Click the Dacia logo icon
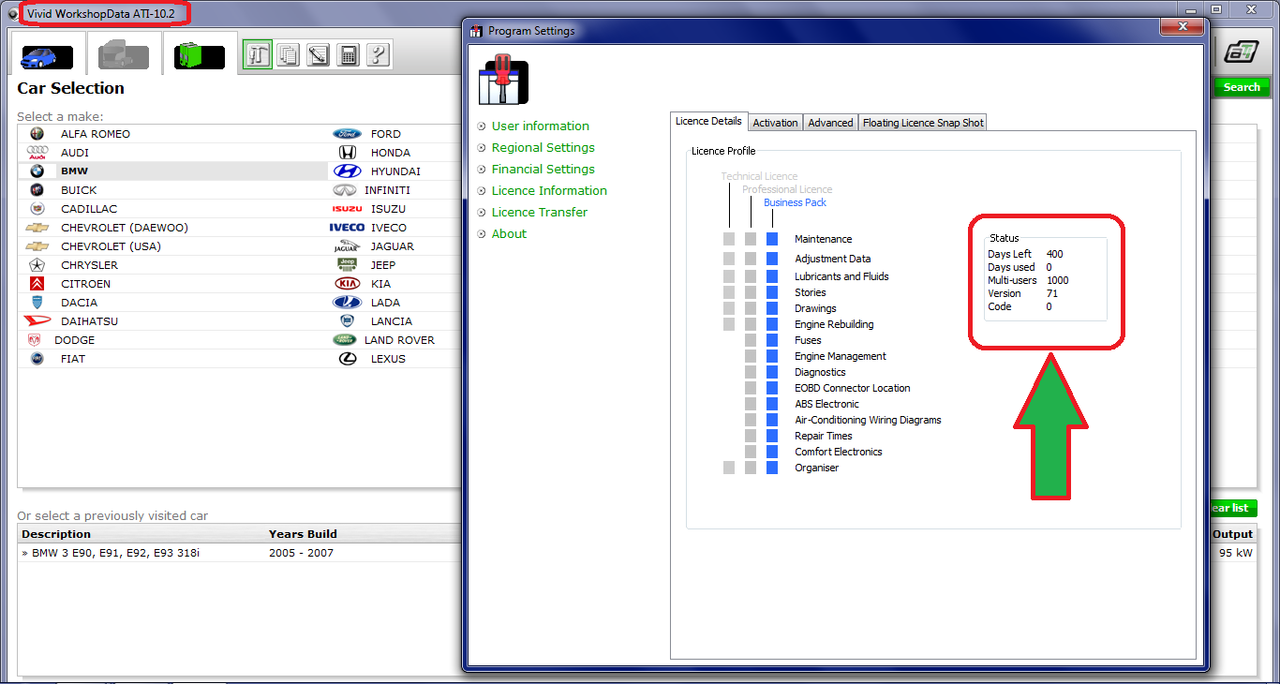 37,303
